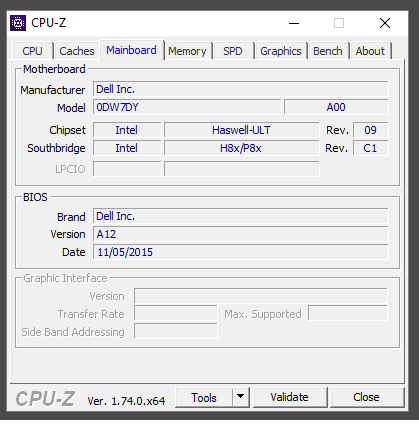Go to the SPD tab

pyautogui.click(x=233, y=51)
